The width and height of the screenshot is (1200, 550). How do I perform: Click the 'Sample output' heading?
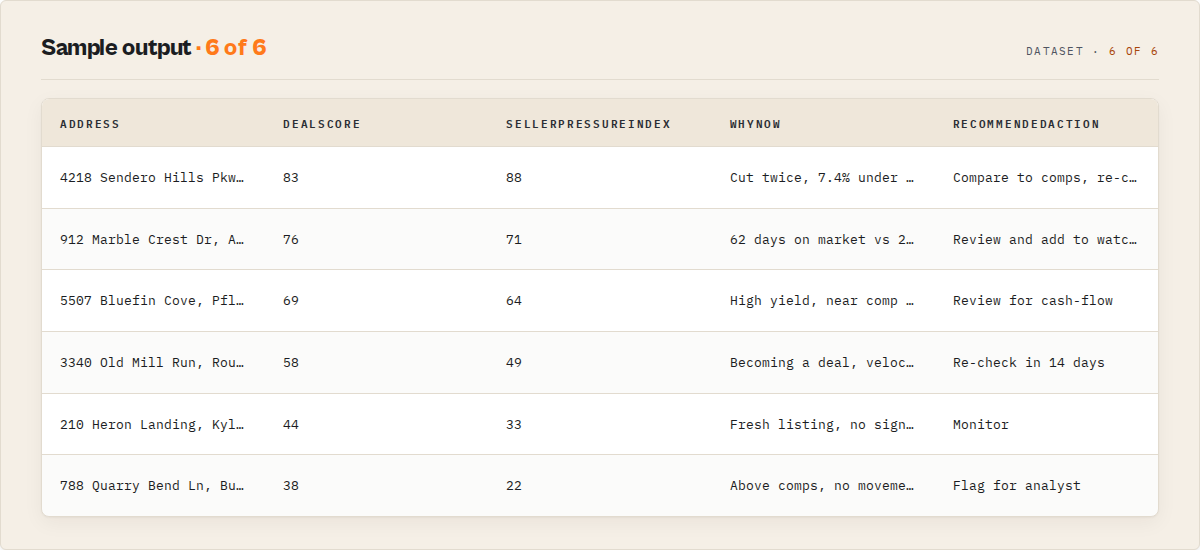pos(115,48)
